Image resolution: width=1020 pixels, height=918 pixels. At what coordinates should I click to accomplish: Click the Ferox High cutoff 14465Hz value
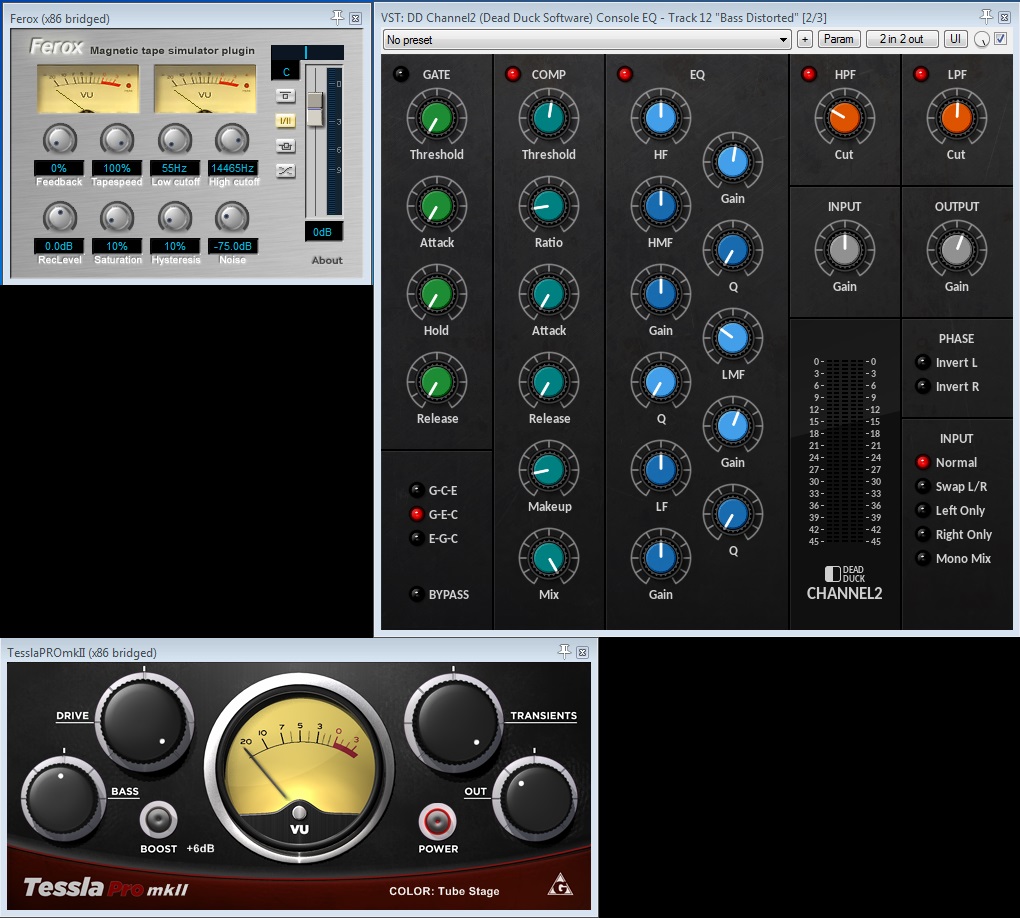[232, 169]
